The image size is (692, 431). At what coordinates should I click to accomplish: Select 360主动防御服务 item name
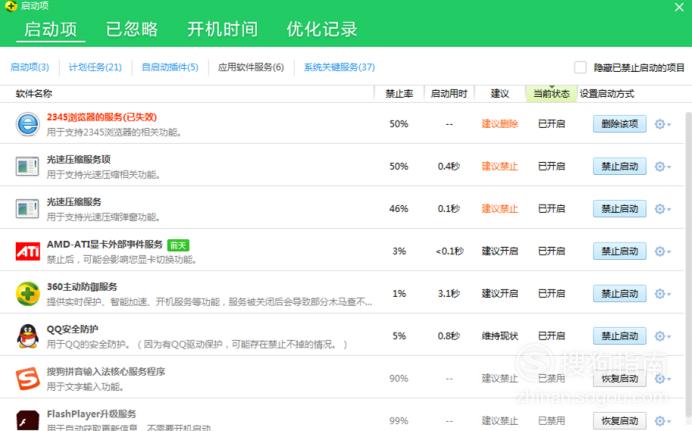tap(82, 287)
